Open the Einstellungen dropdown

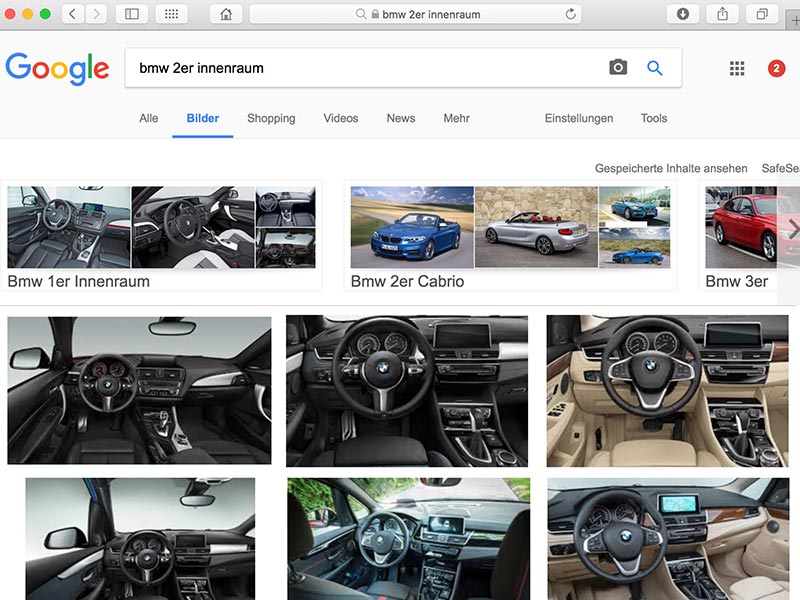tap(579, 118)
